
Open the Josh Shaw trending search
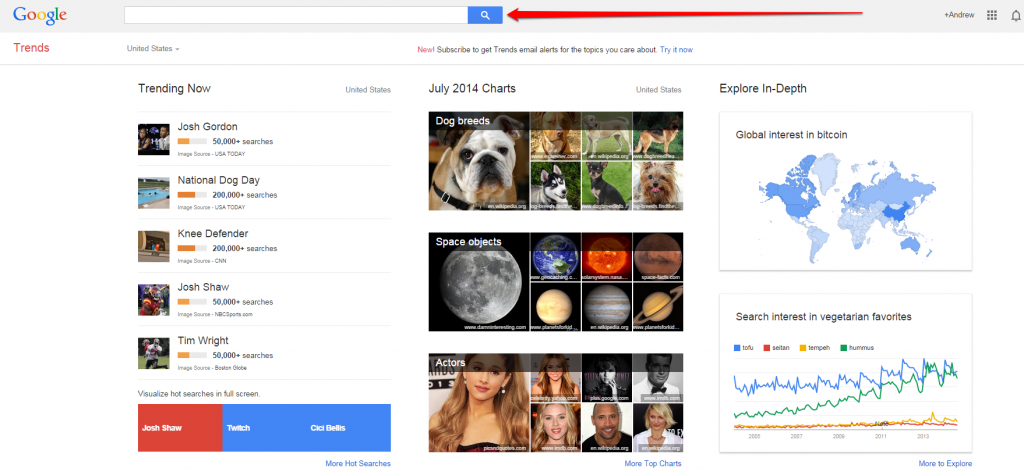click(203, 287)
